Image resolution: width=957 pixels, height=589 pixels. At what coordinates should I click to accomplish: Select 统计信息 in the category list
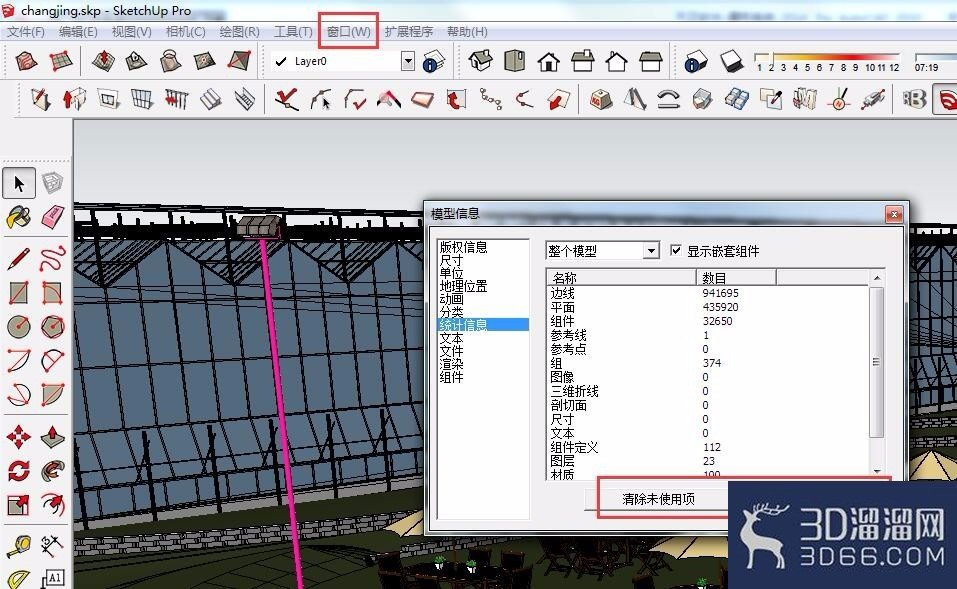click(x=483, y=325)
